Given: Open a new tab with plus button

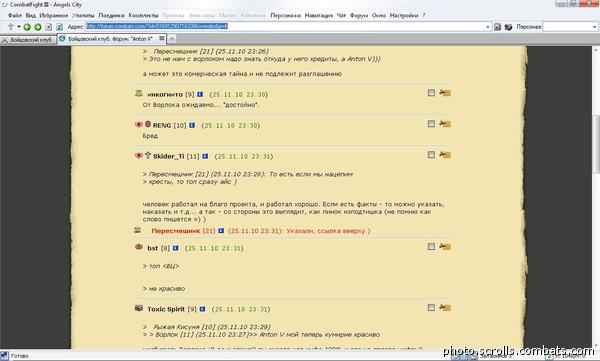Looking at the screenshot, I should tap(172, 39).
